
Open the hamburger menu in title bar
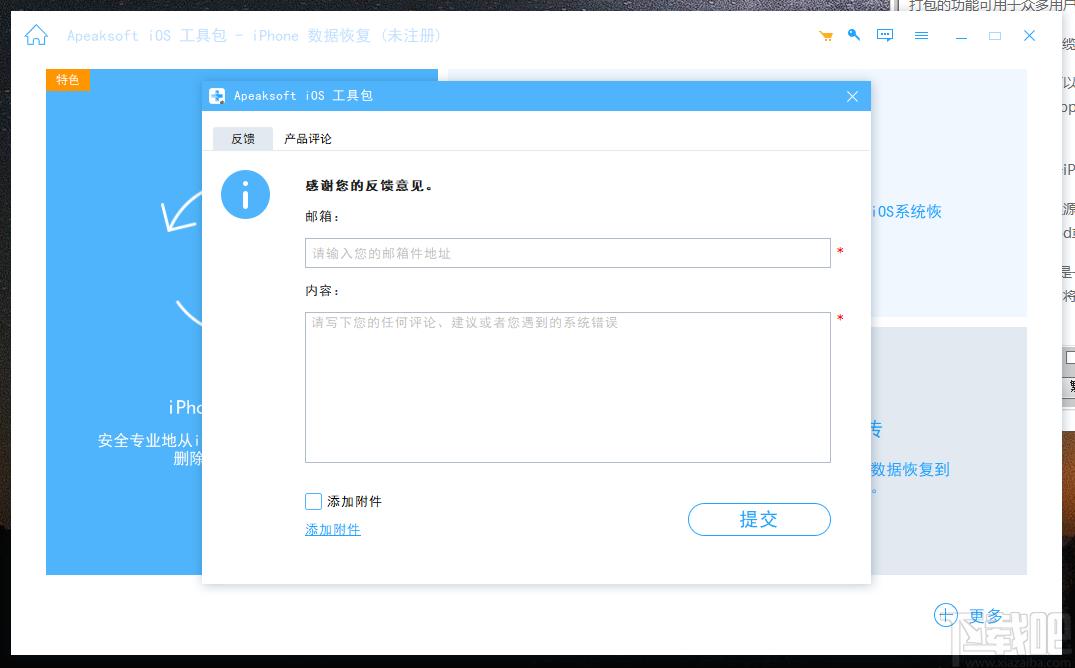coord(921,35)
